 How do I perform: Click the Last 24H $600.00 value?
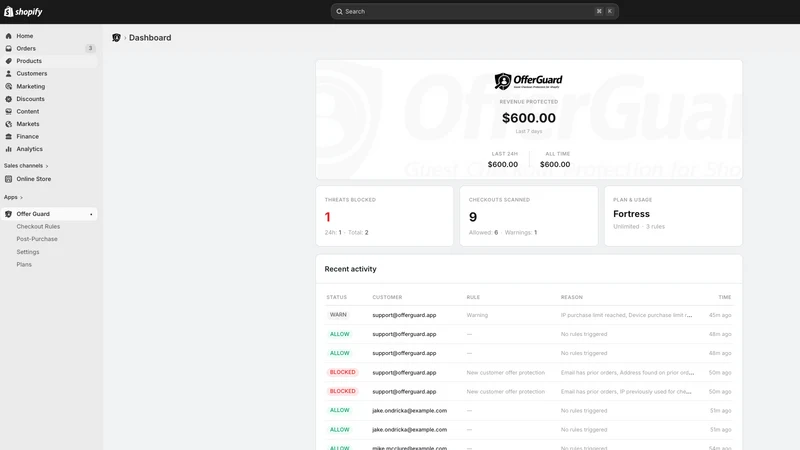[503, 164]
